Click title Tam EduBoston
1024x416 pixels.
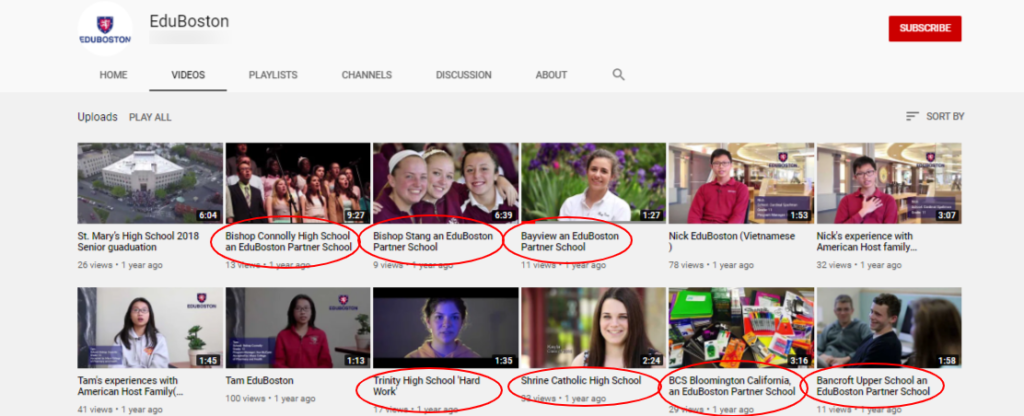259,380
